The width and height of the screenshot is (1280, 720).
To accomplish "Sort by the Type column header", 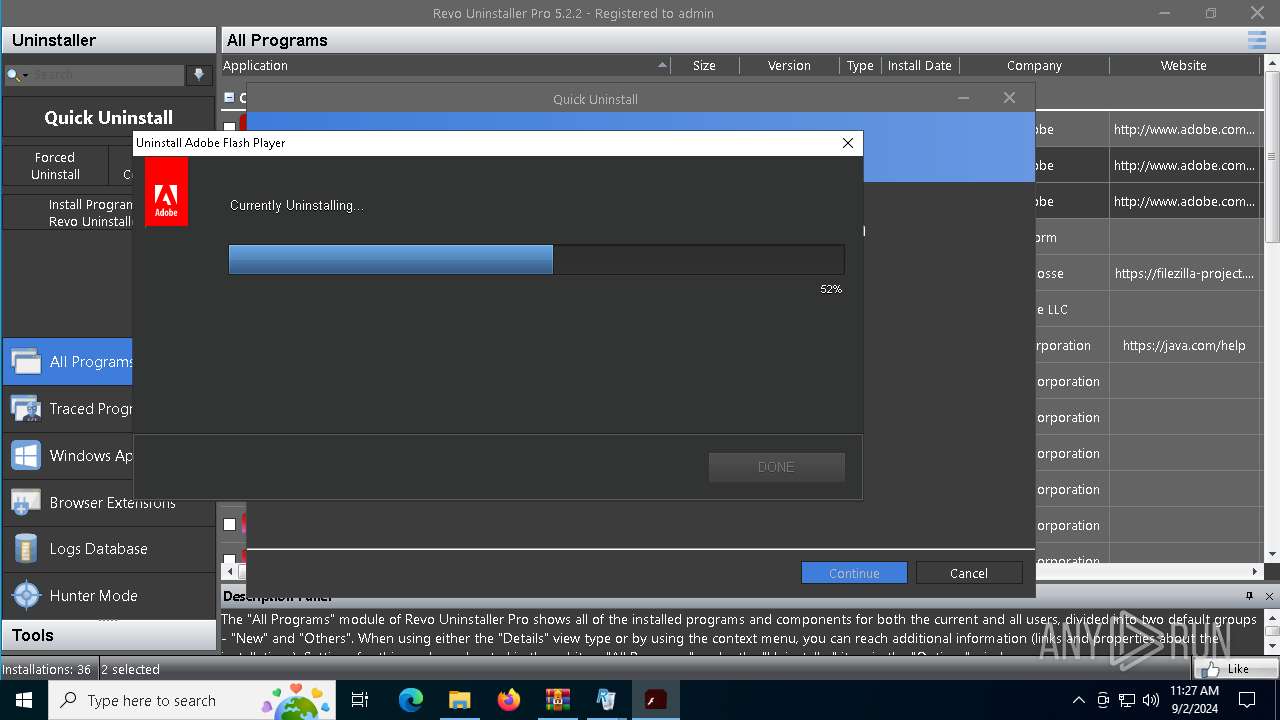I will [x=860, y=65].
